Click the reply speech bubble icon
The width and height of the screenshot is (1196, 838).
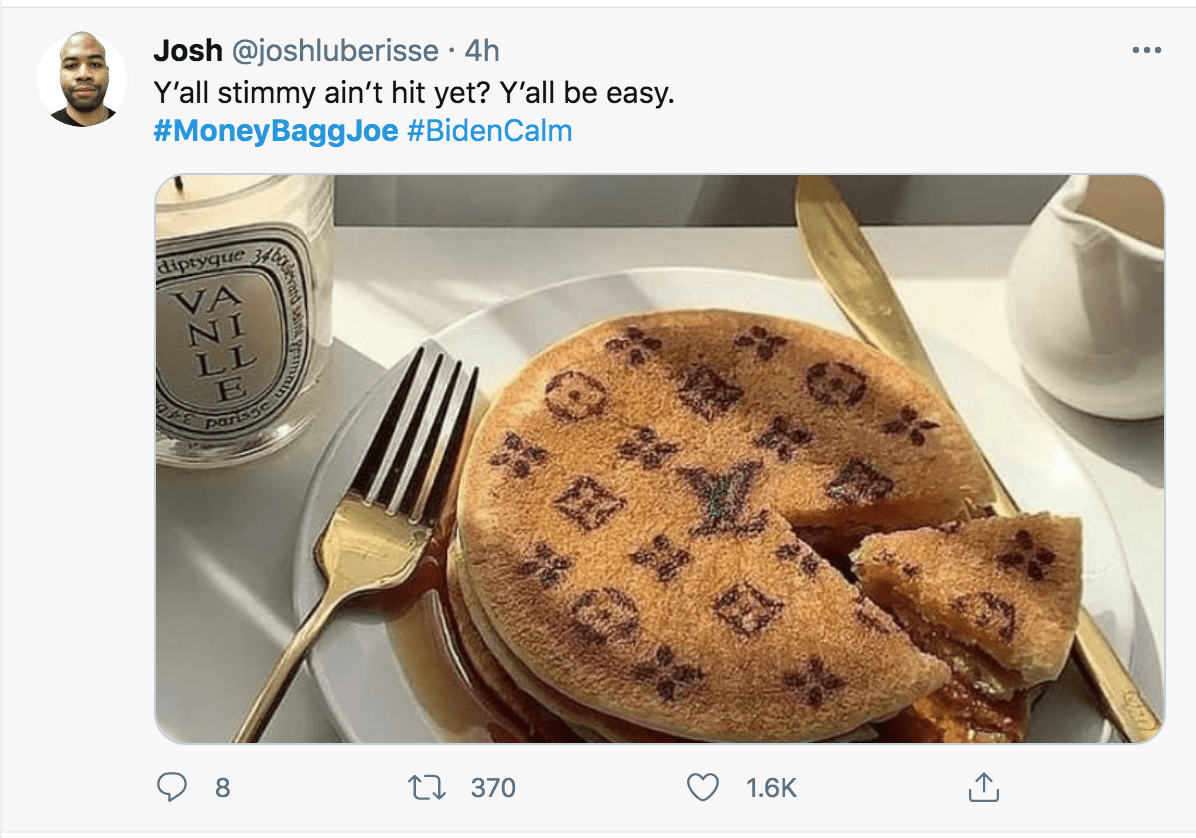[x=171, y=788]
